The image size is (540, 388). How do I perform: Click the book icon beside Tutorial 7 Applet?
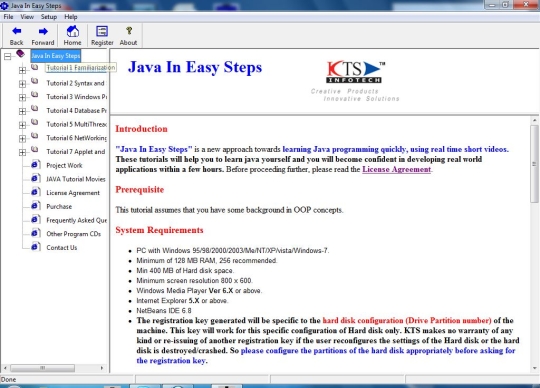pyautogui.click(x=34, y=149)
